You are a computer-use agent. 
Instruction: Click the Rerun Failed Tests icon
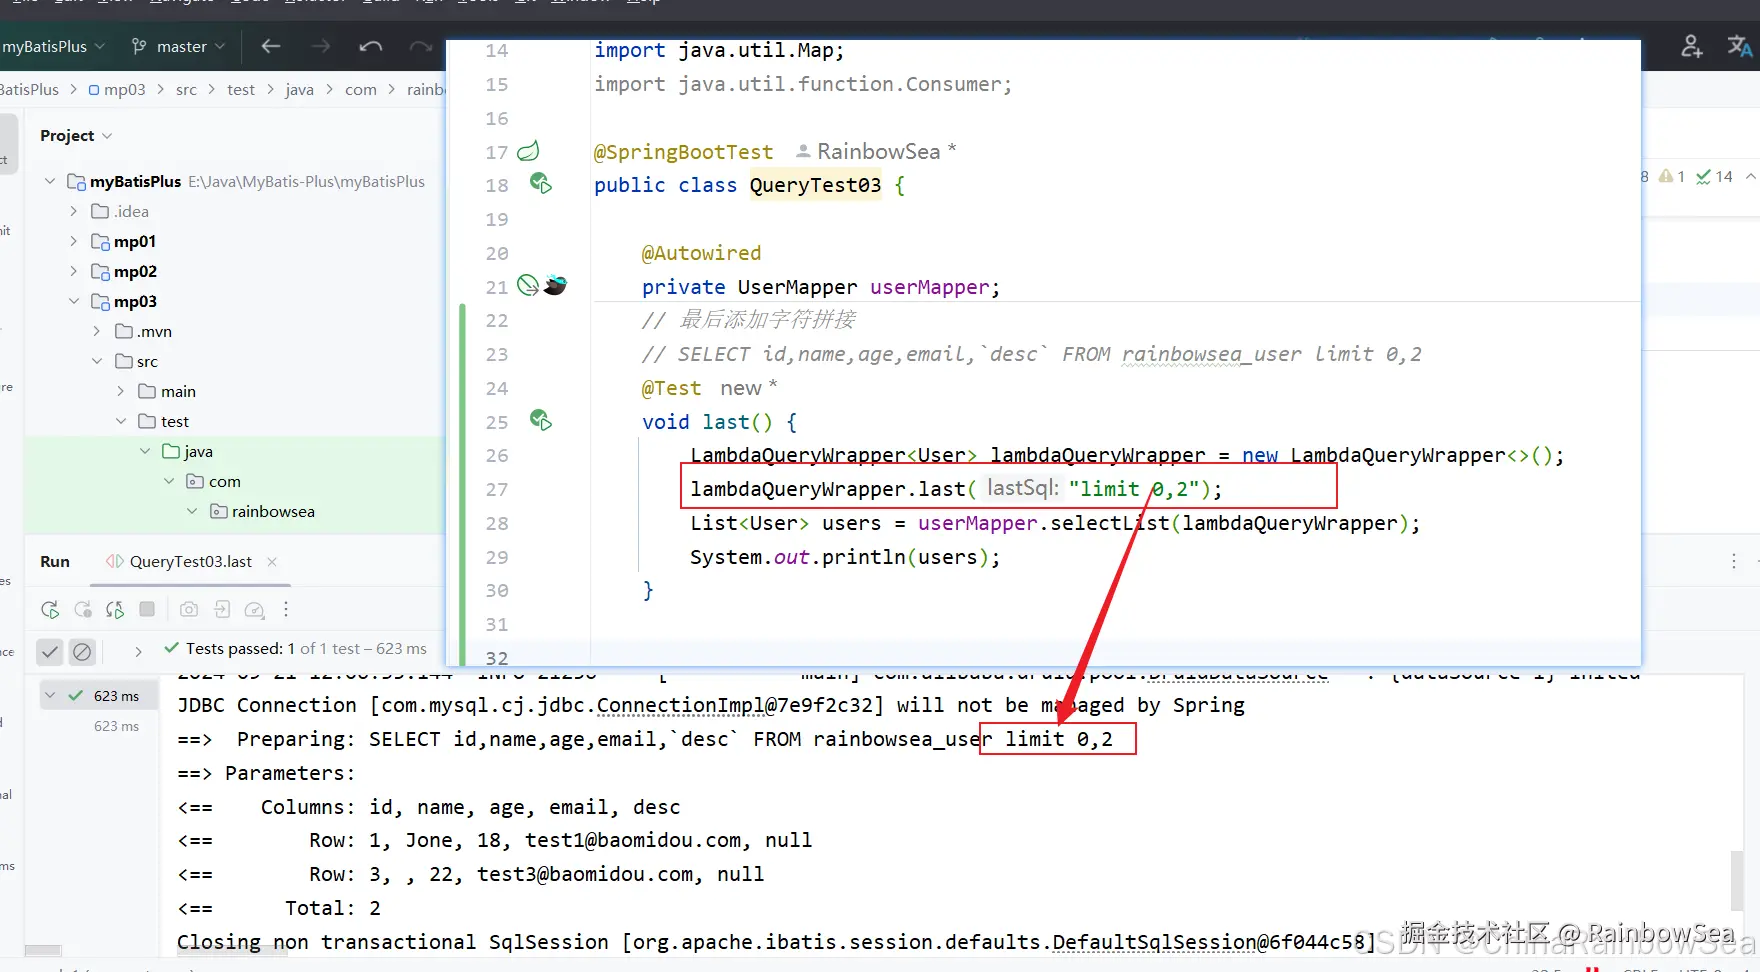(83, 609)
